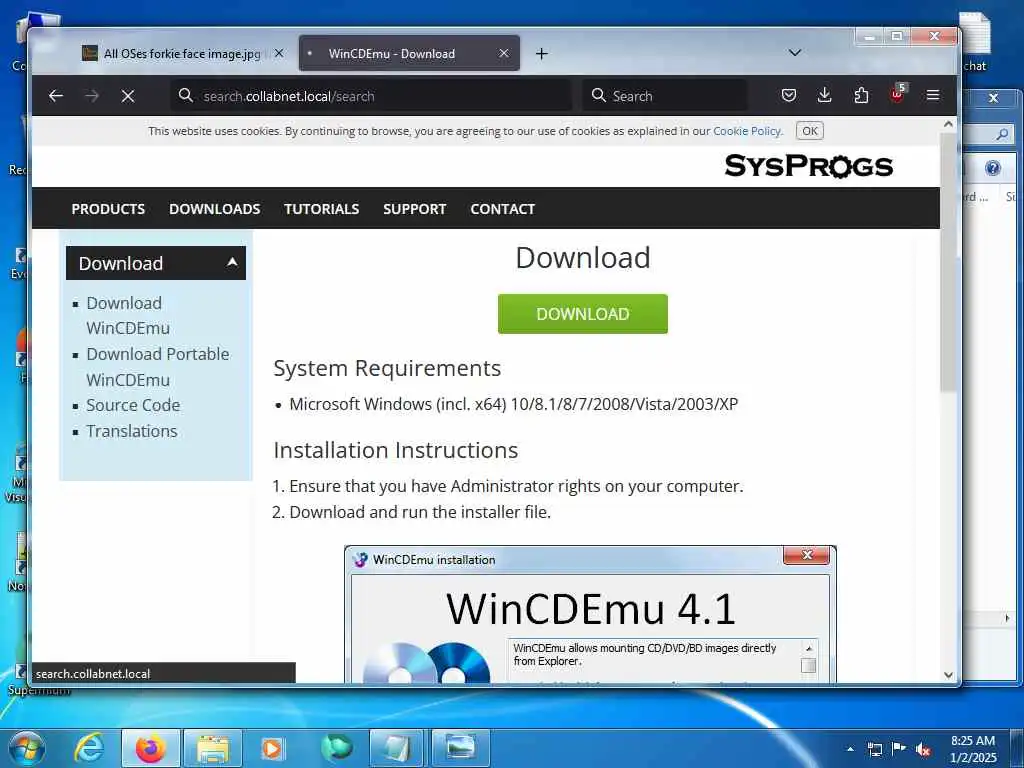
Task: Open the media player taskbar icon
Action: coord(273,748)
